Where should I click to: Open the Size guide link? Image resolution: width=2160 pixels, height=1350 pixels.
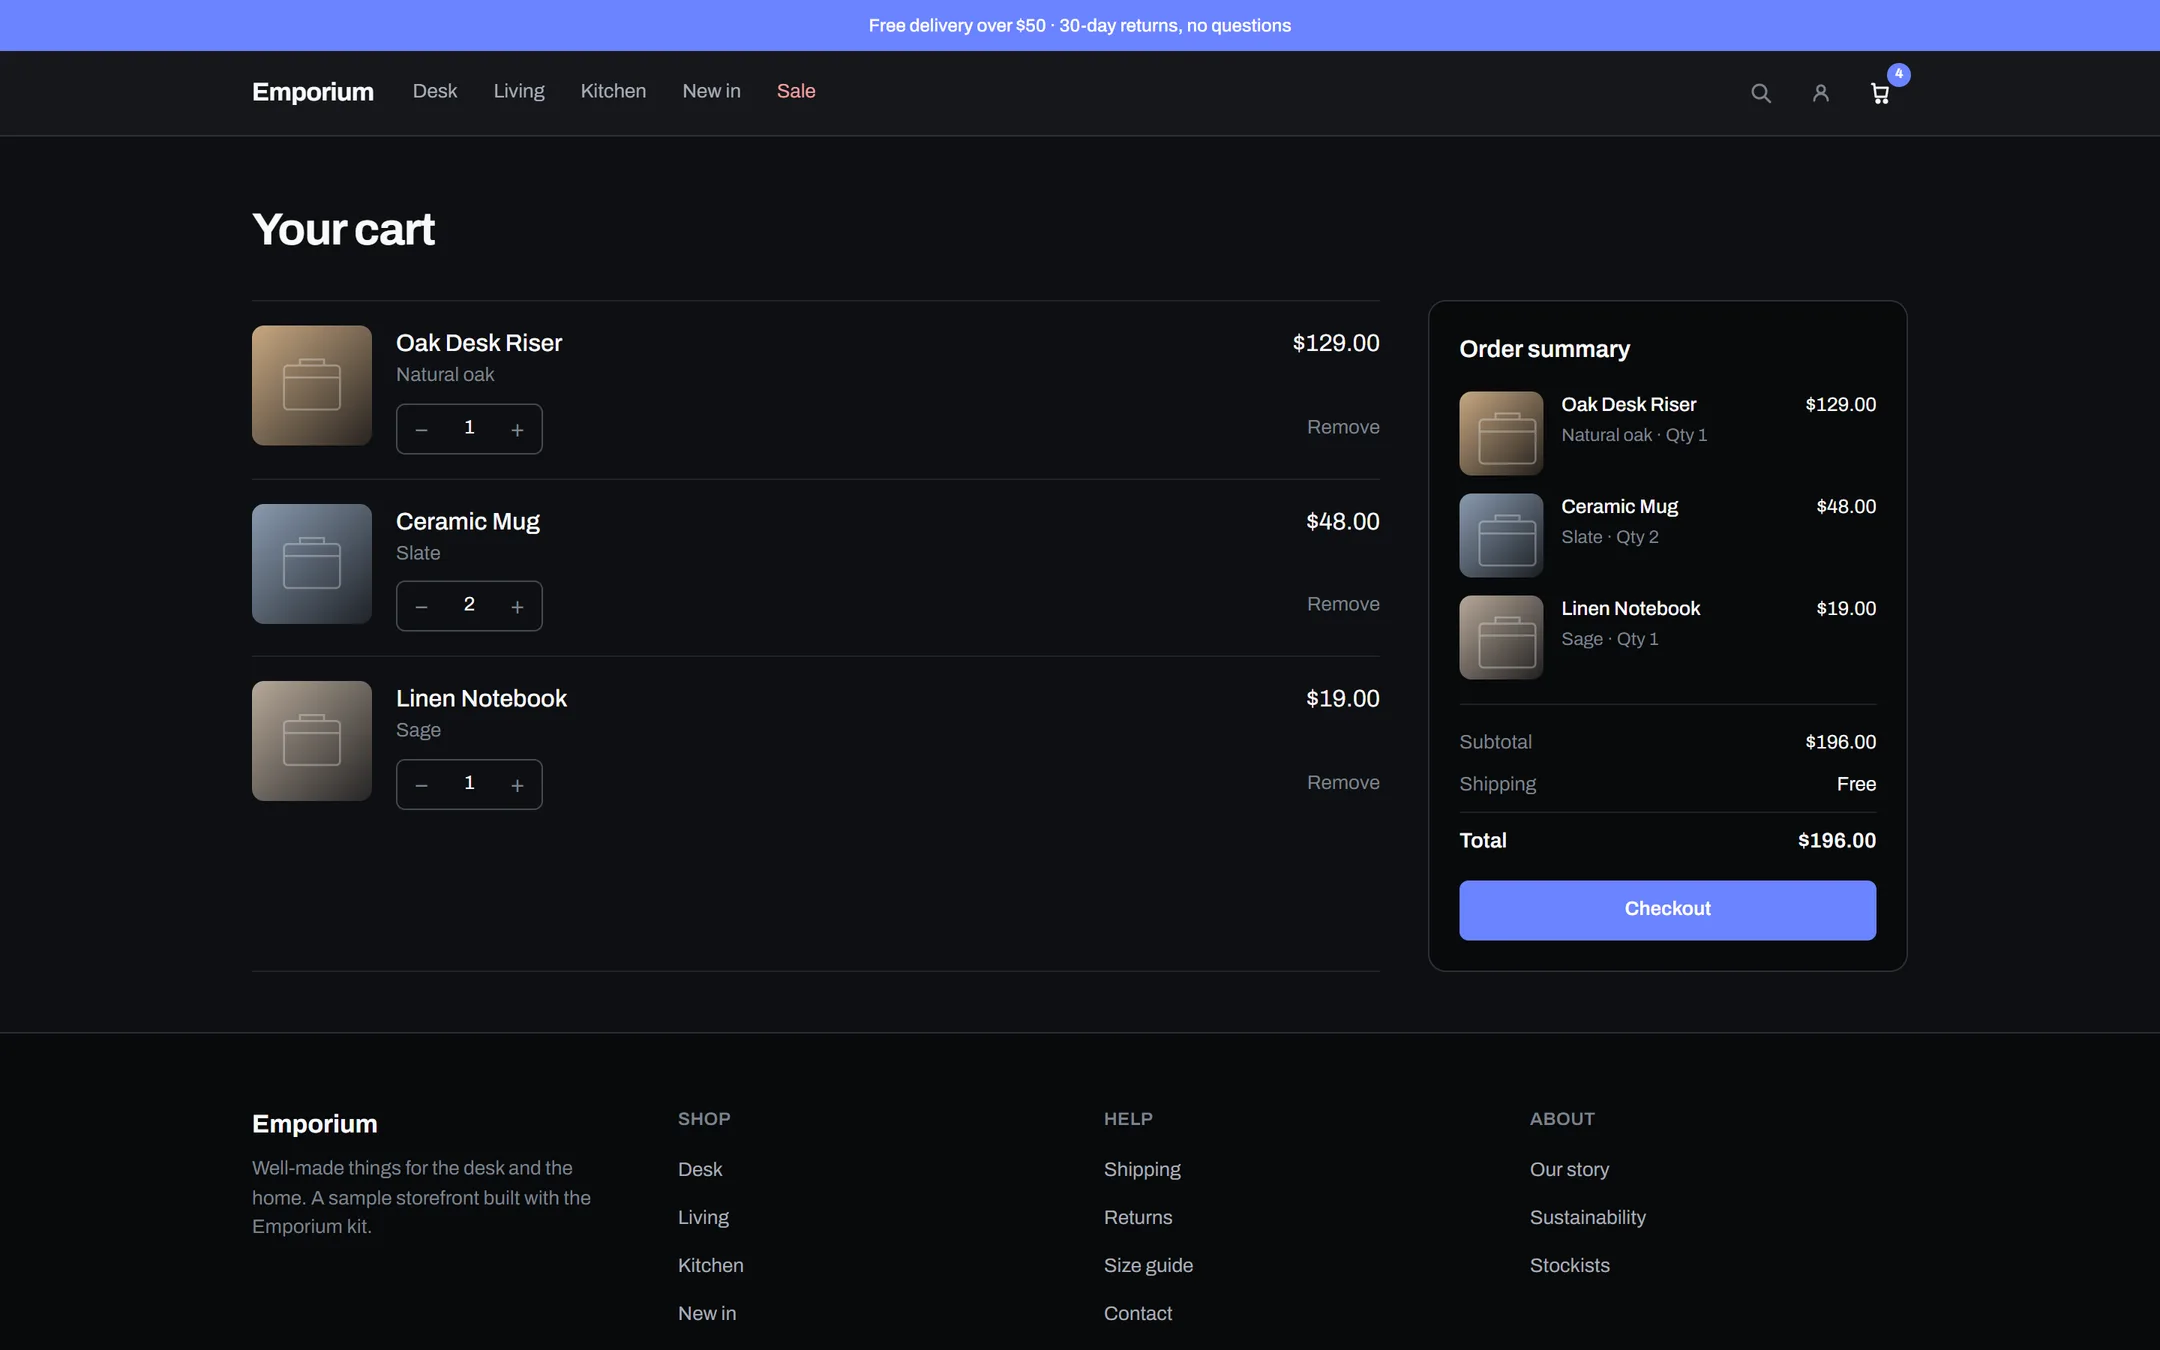(1148, 1265)
